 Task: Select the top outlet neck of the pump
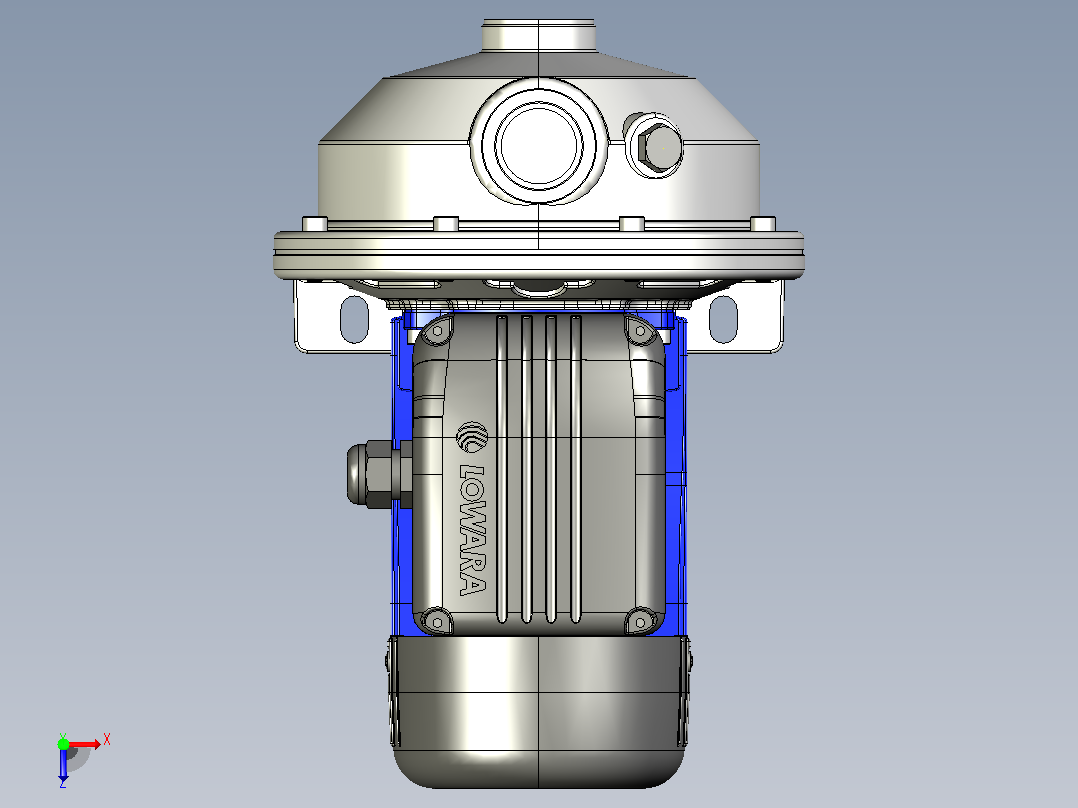(538, 34)
